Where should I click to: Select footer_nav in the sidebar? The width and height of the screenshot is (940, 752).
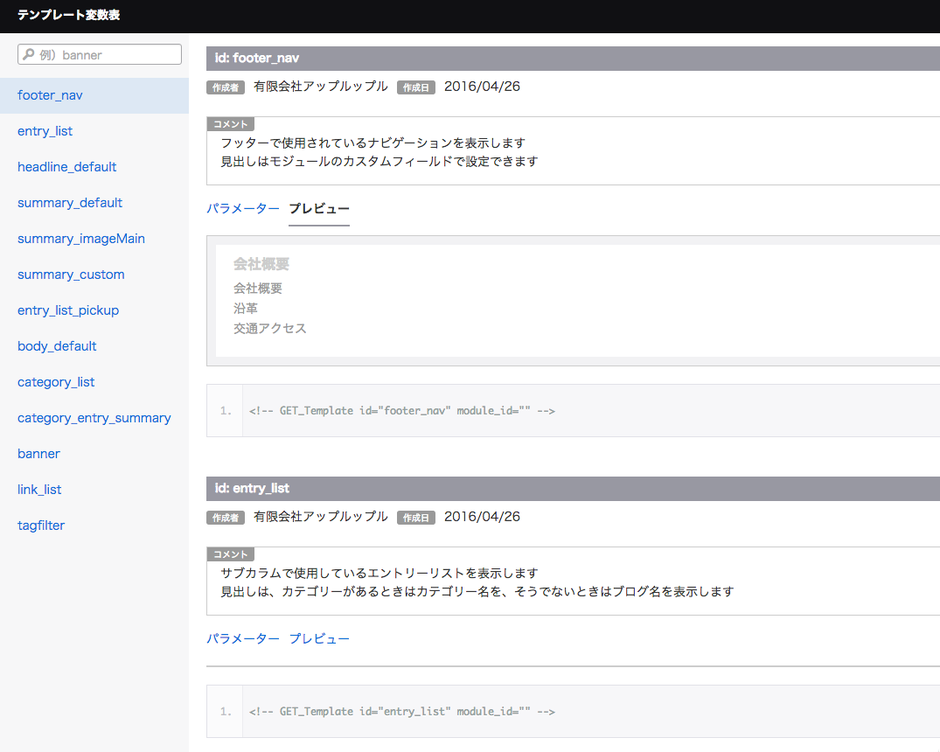point(50,95)
